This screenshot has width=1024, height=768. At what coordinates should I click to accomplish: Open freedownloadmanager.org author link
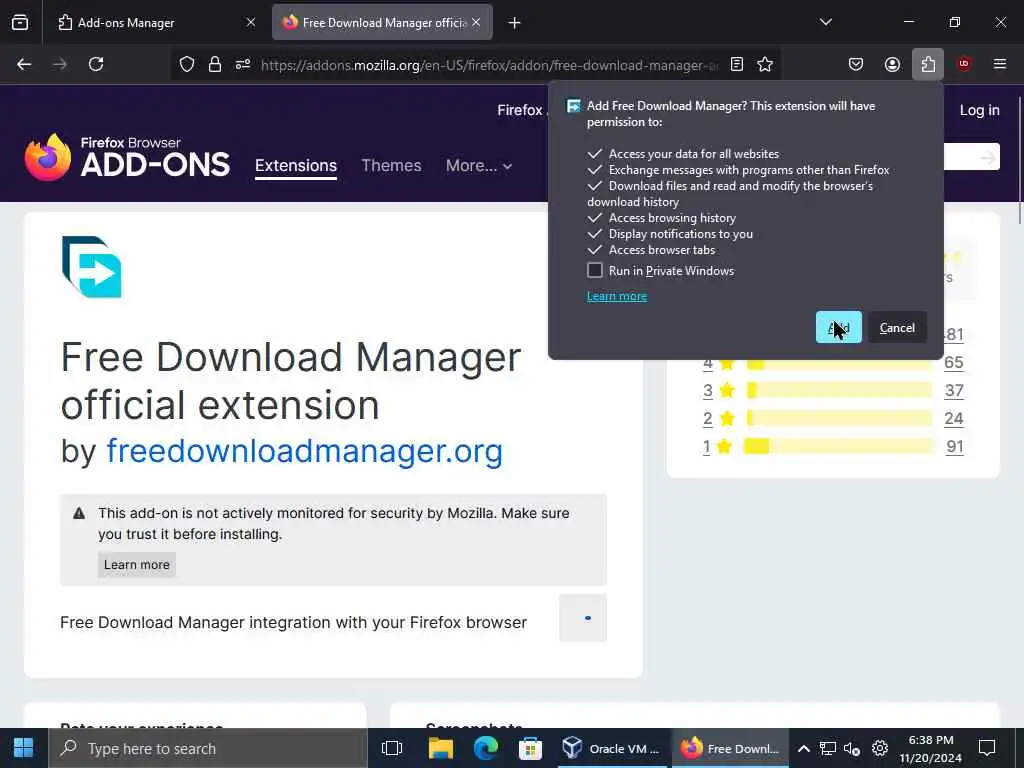[x=304, y=451]
